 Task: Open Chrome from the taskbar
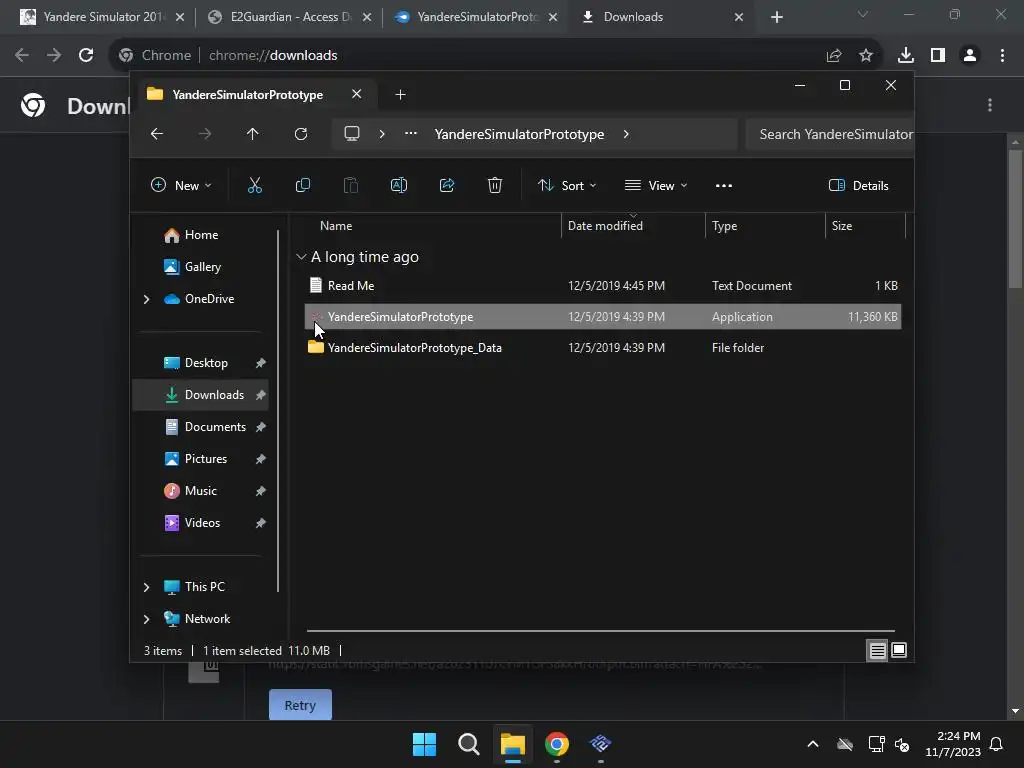[x=557, y=744]
